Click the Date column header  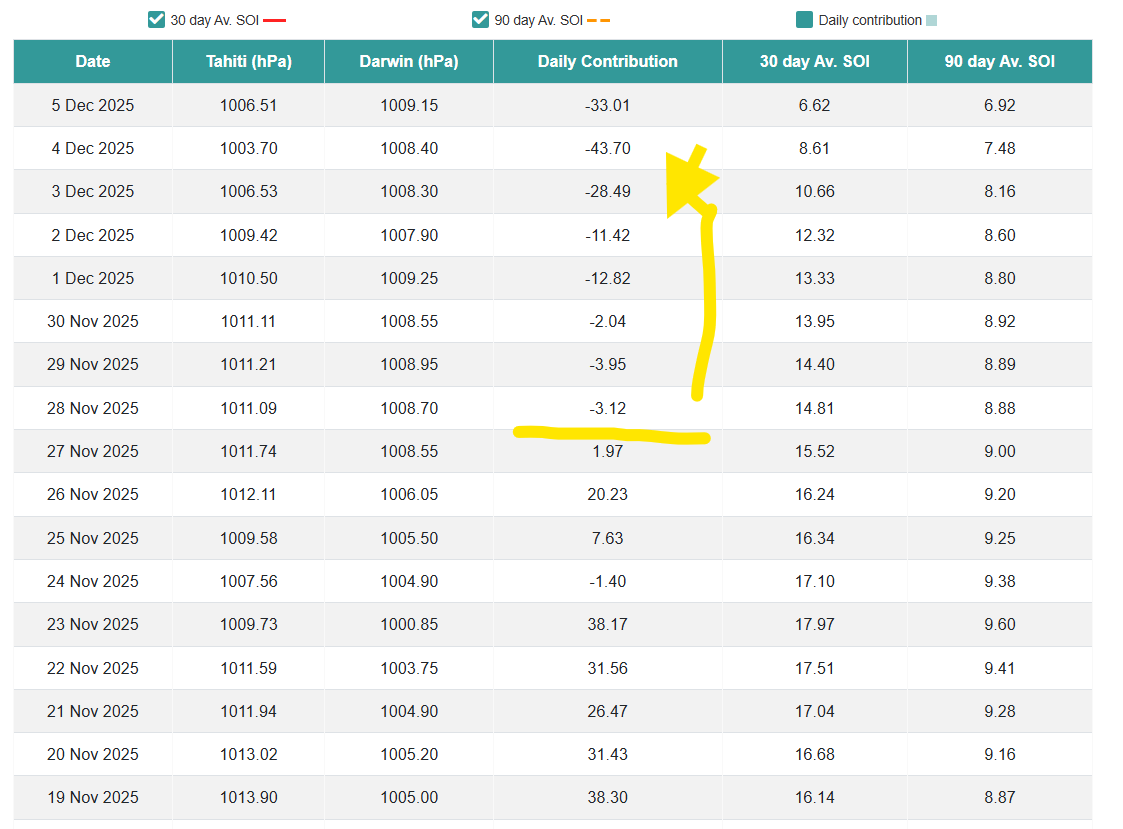tap(93, 61)
